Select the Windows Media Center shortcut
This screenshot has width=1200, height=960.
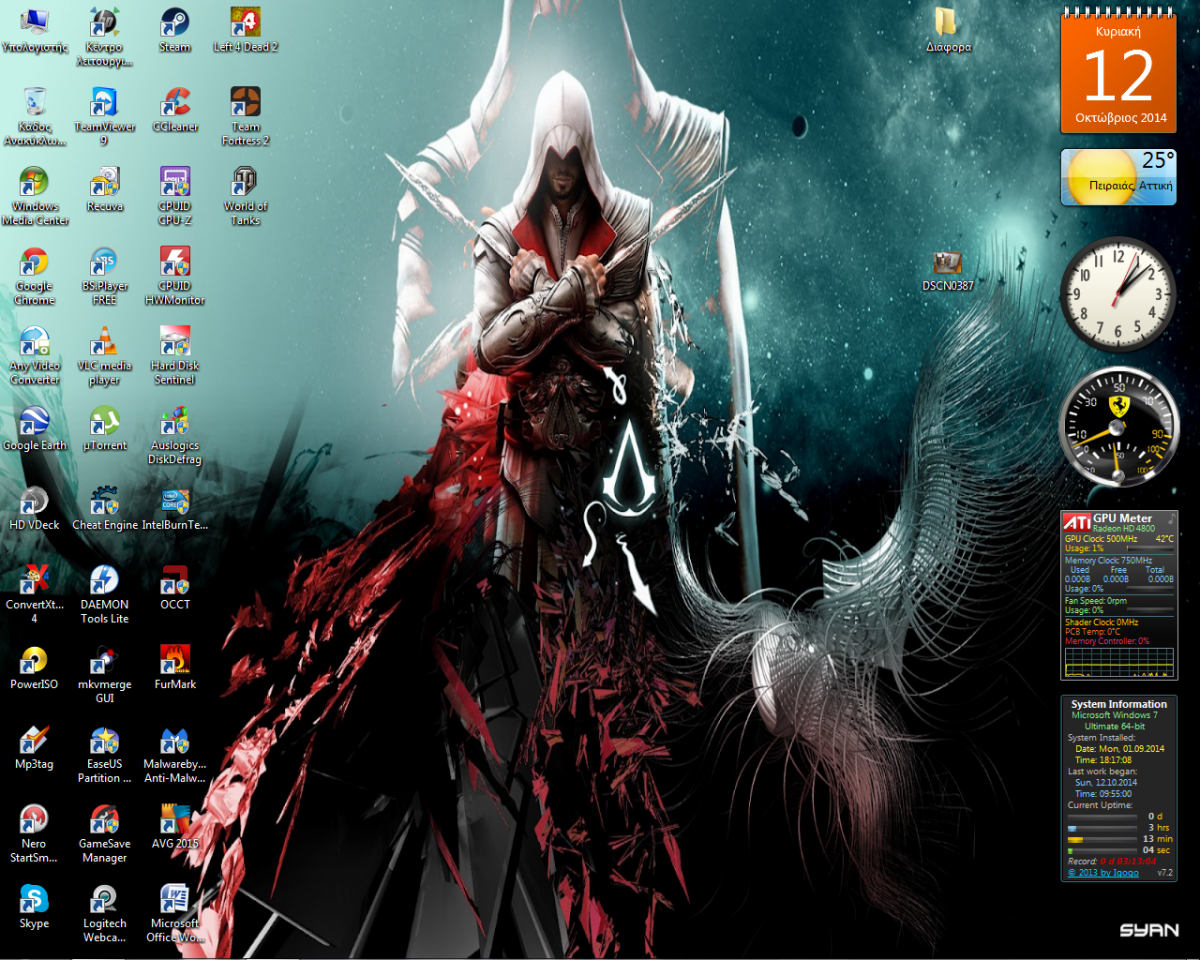coord(34,197)
